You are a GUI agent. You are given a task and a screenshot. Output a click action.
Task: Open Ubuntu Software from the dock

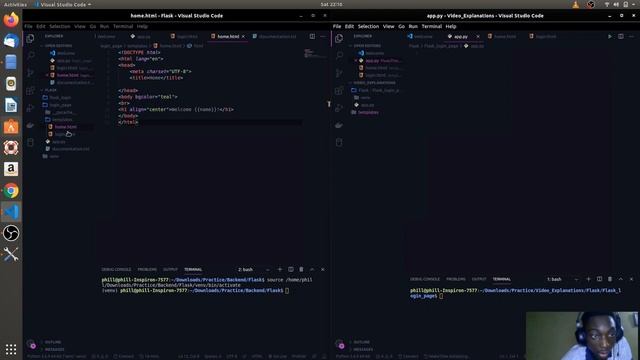coord(11,127)
